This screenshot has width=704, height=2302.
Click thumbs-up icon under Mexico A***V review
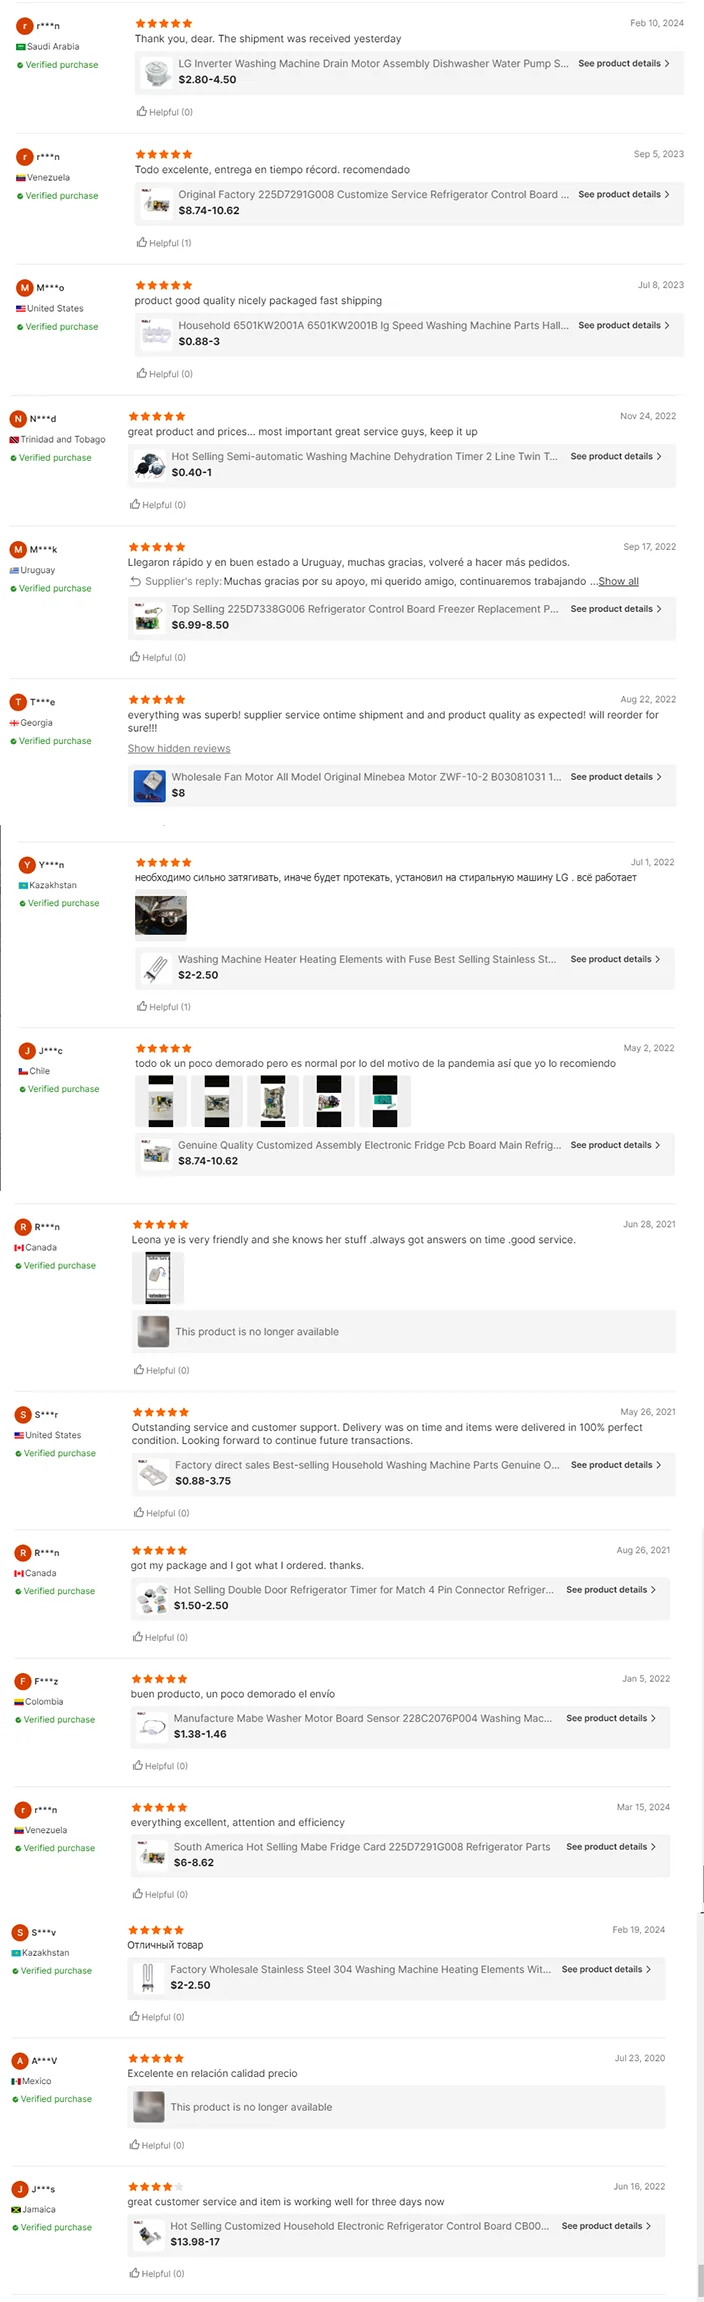tap(134, 2145)
